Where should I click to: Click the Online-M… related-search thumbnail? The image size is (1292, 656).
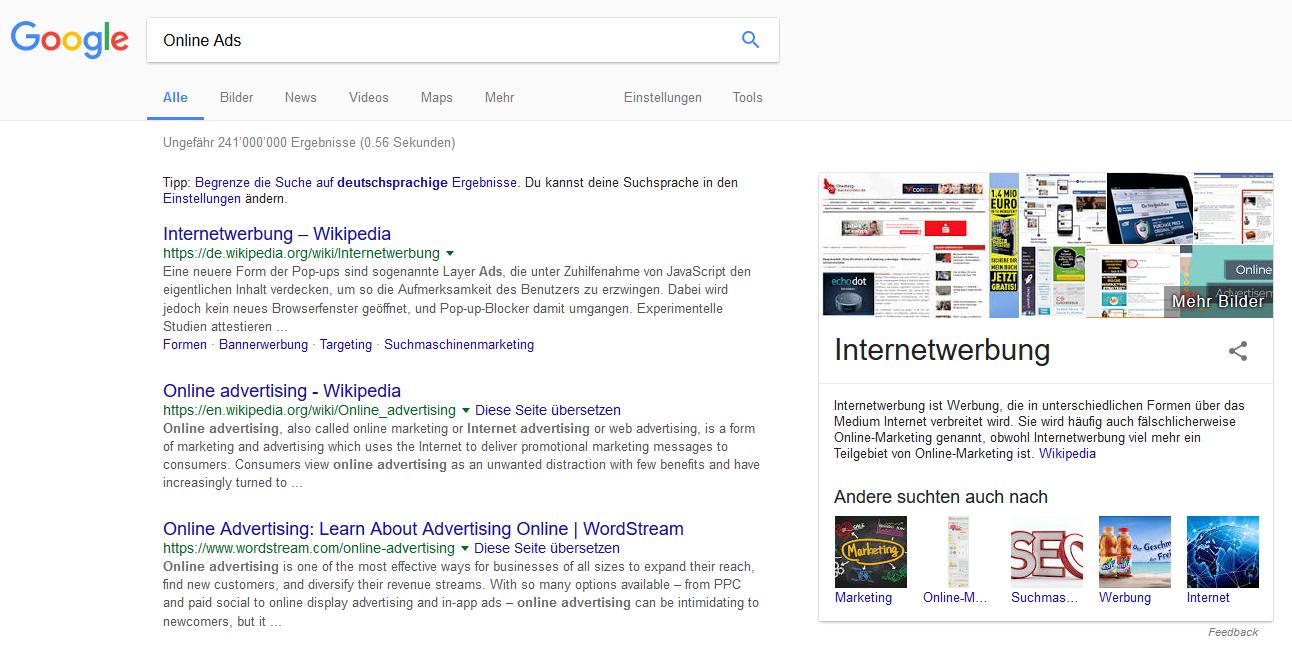tap(958, 551)
